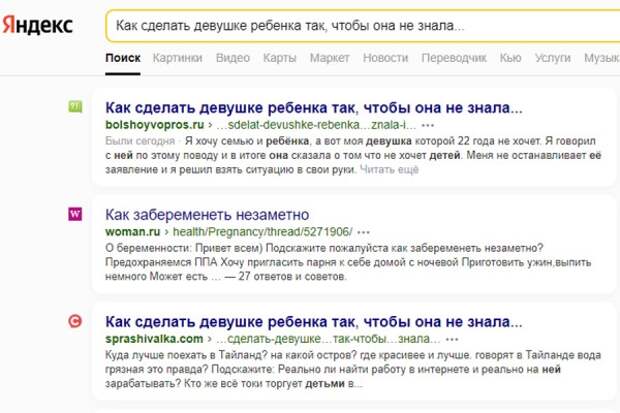Click the sprashivalka.com domain link
Viewport: 620px width, 413px height.
tap(154, 339)
